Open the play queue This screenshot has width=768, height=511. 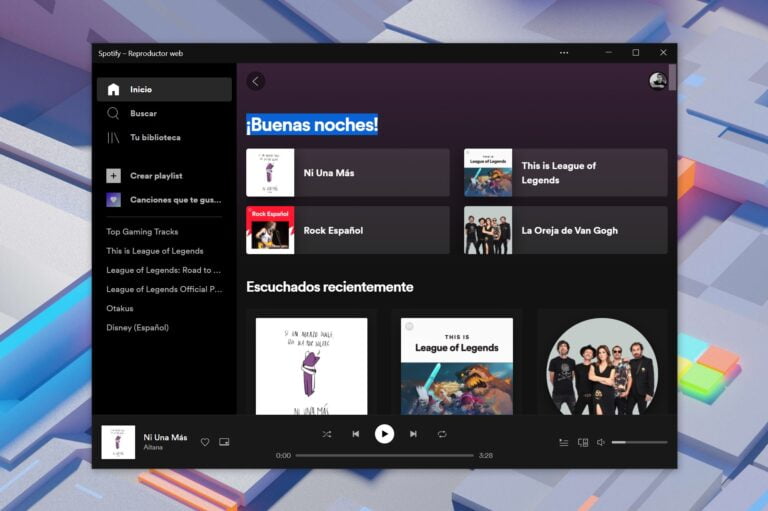(564, 442)
